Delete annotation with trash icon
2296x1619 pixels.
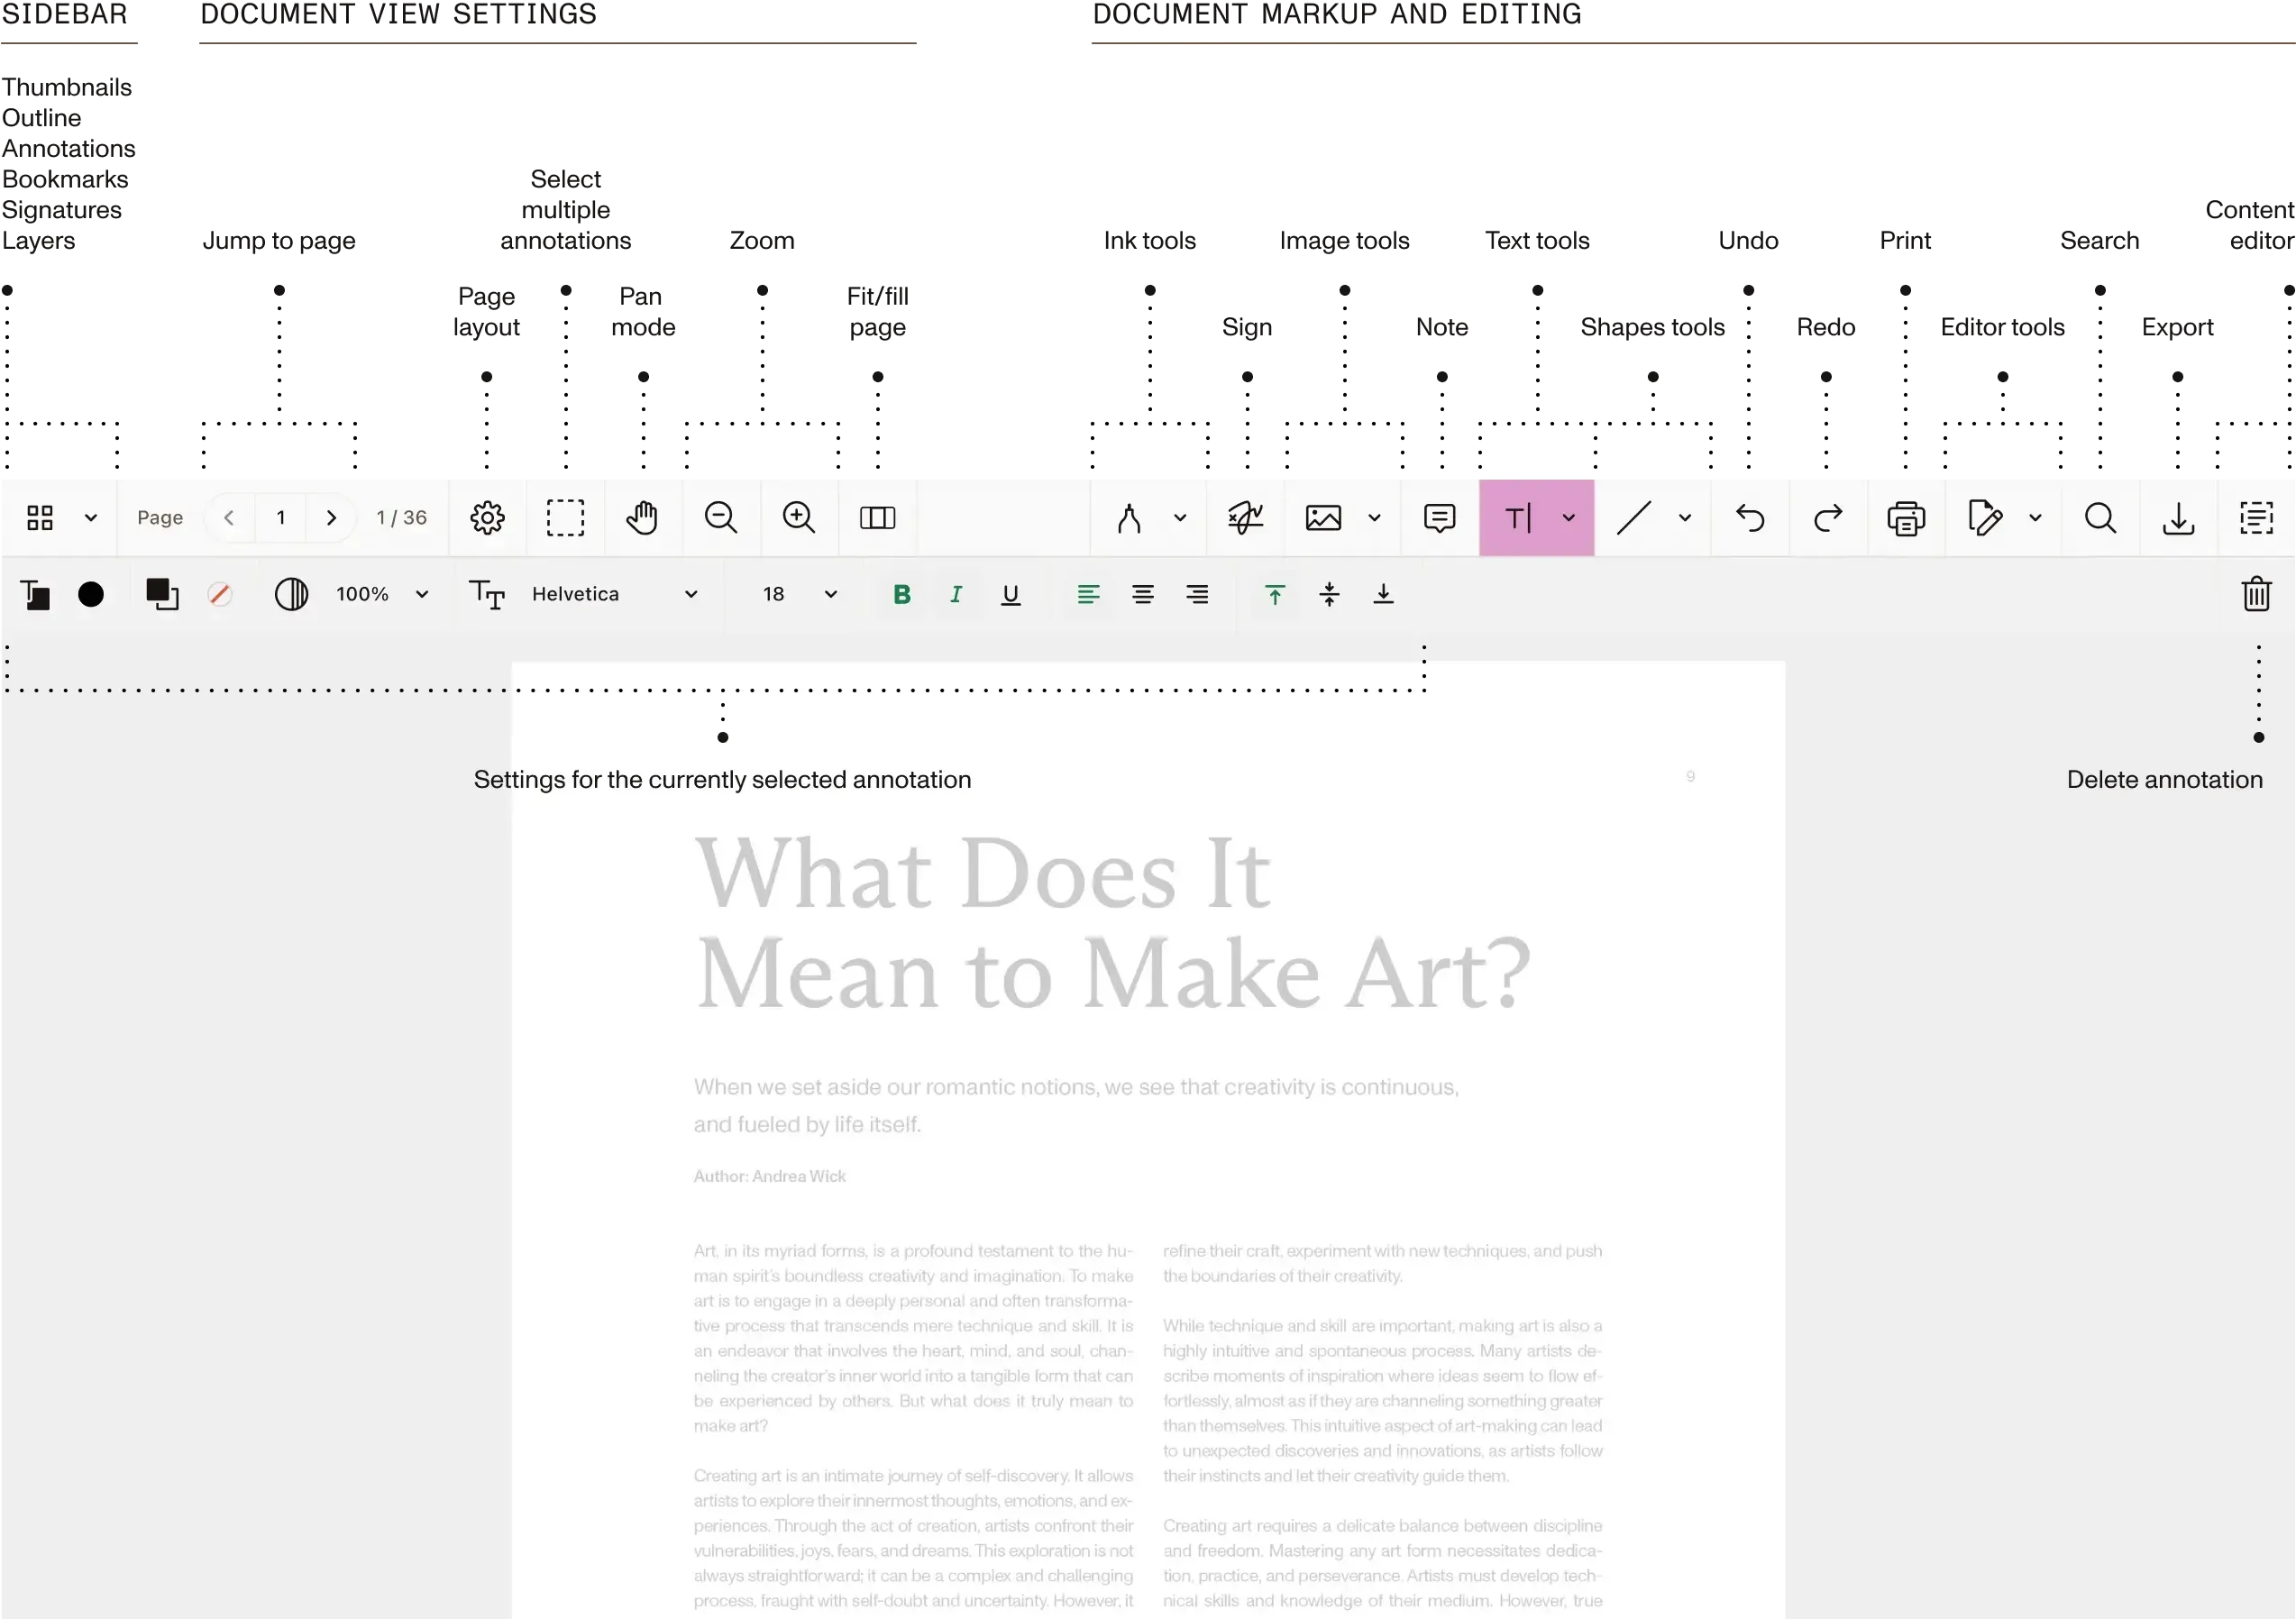pyautogui.click(x=2256, y=594)
